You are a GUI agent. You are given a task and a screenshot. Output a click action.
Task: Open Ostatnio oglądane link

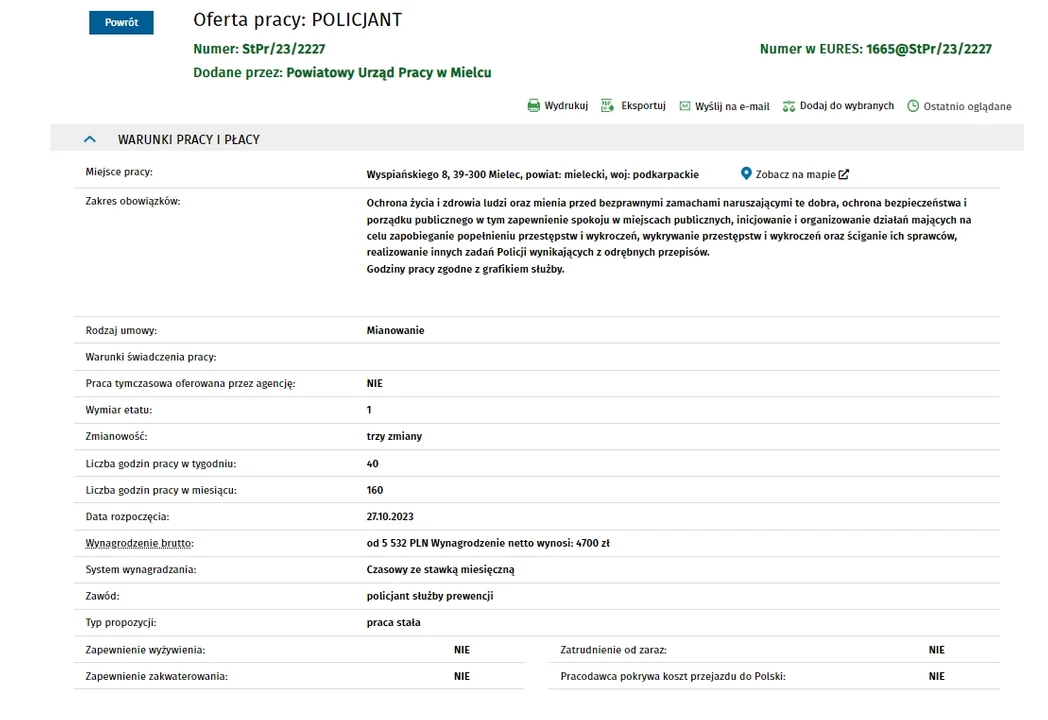tap(967, 106)
